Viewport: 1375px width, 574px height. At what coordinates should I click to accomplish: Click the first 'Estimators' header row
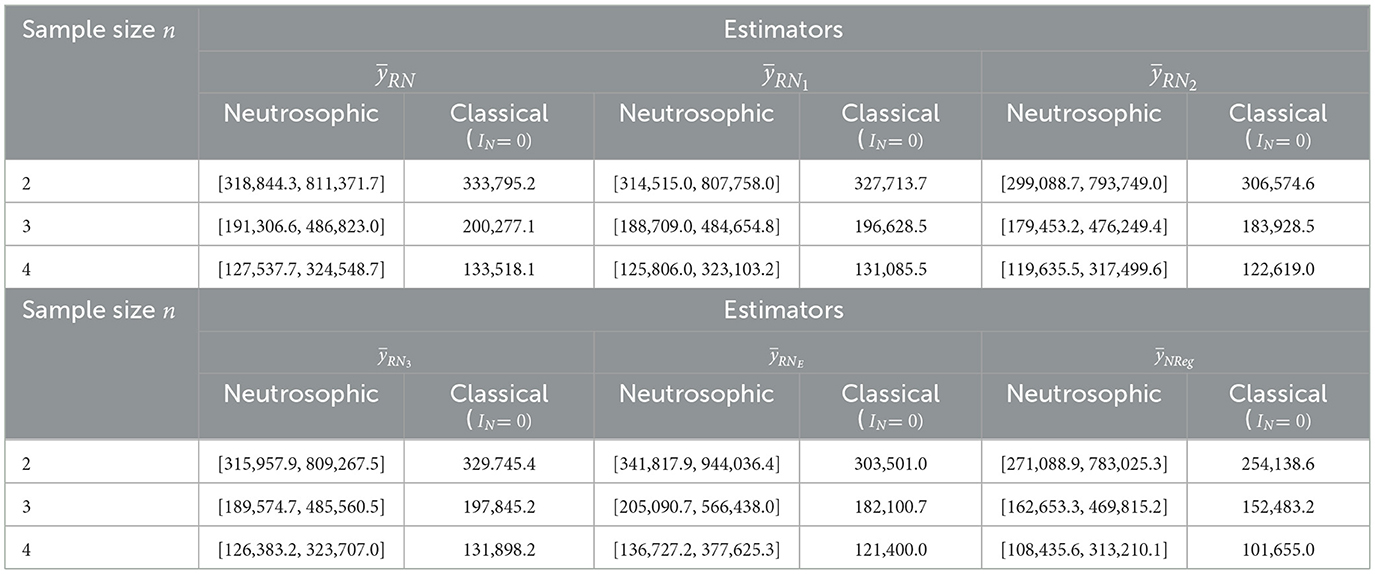(x=783, y=29)
